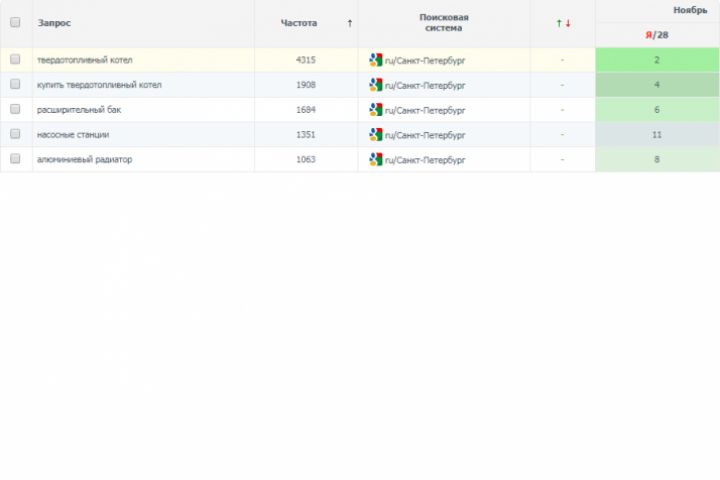Click the green and red change arrows header
This screenshot has height=480, width=720.
point(563,23)
